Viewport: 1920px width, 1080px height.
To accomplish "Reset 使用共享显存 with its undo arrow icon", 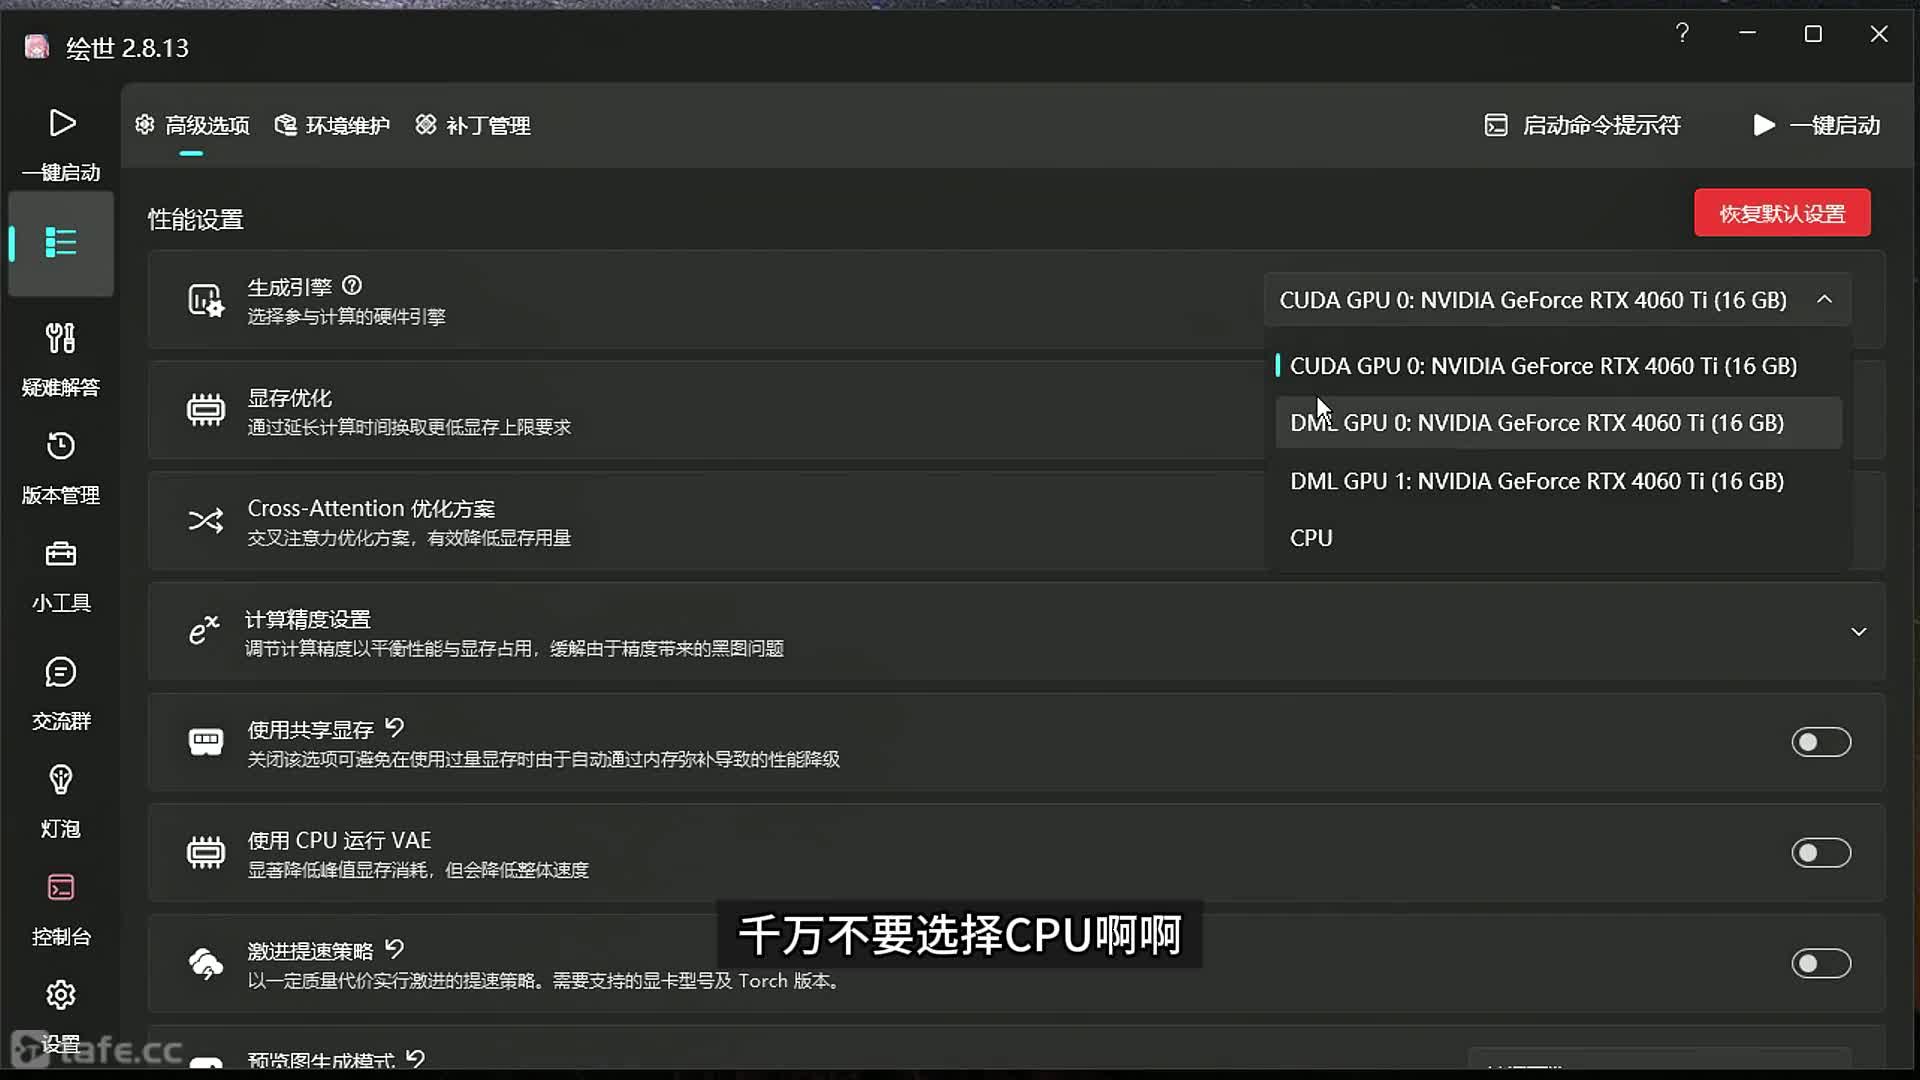I will click(x=395, y=728).
